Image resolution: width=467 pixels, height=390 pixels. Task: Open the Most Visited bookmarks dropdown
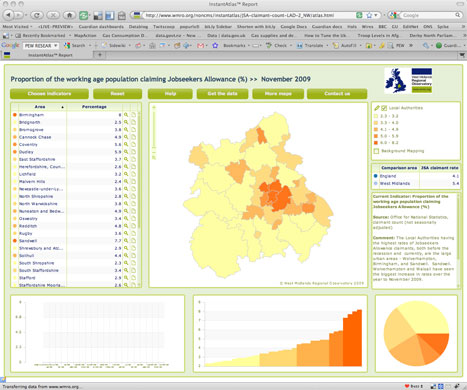(17, 27)
